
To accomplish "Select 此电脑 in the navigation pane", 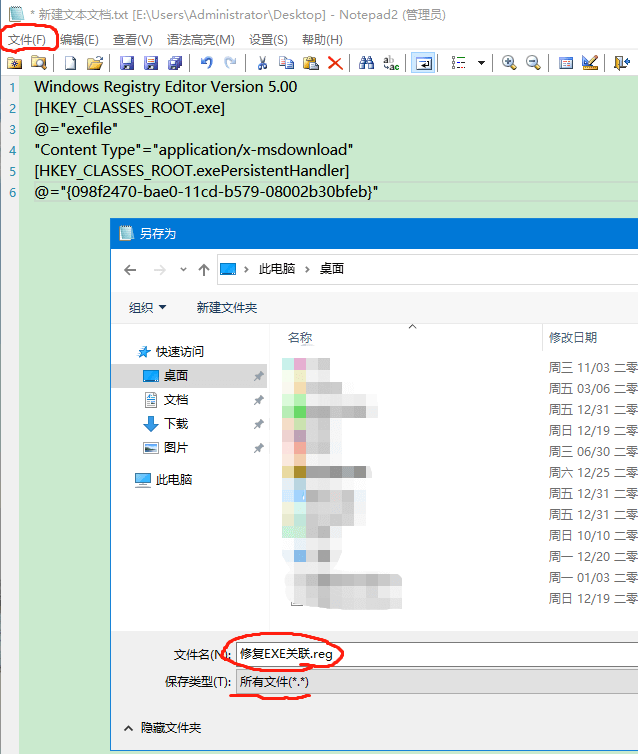I will coord(173,480).
